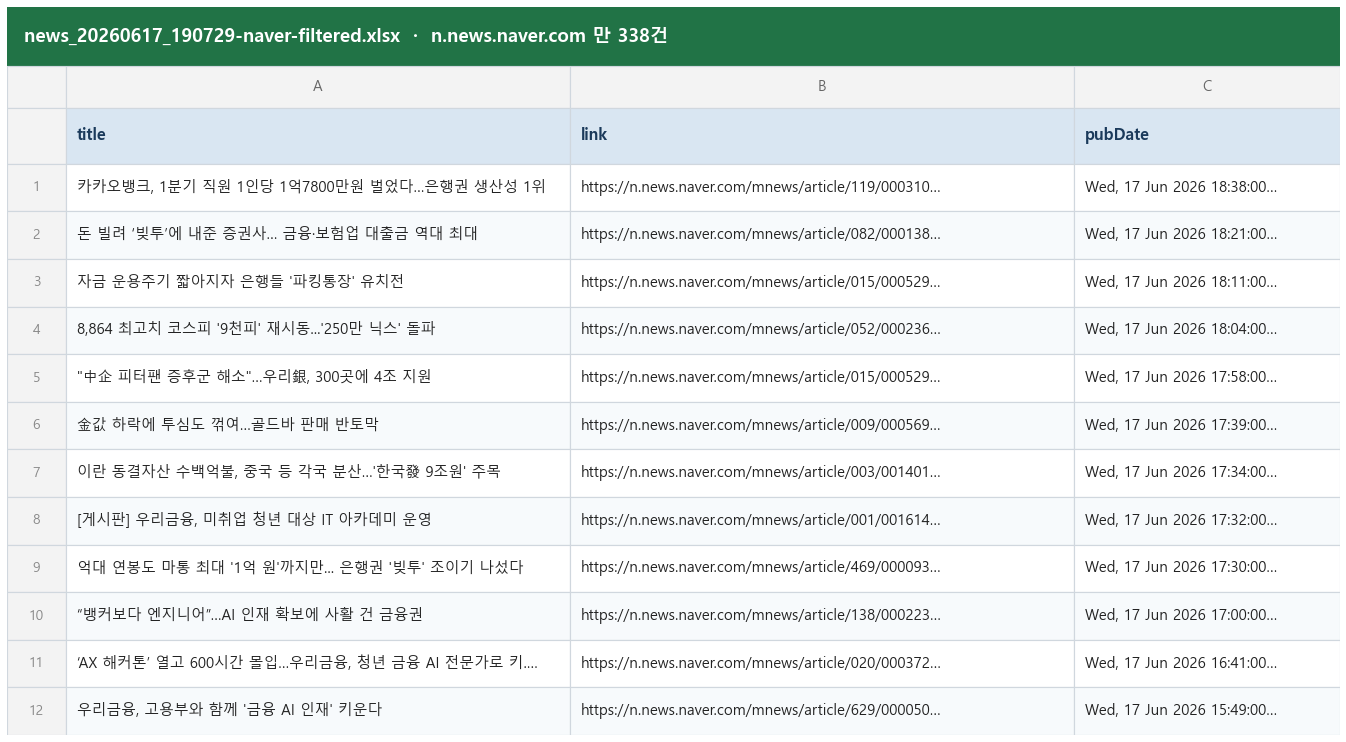Image resolution: width=1346 pixels, height=742 pixels.
Task: Click the 카카오뱅크 title cell
Action: click(x=318, y=187)
